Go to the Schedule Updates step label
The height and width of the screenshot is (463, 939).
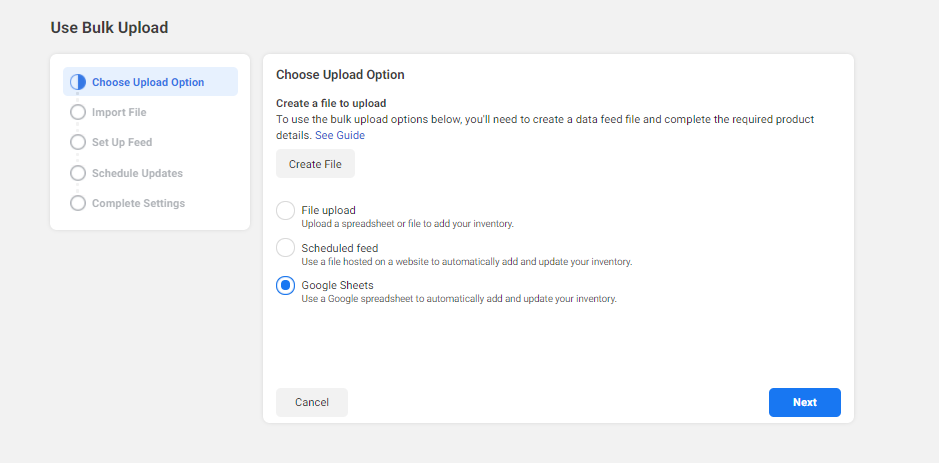(137, 173)
